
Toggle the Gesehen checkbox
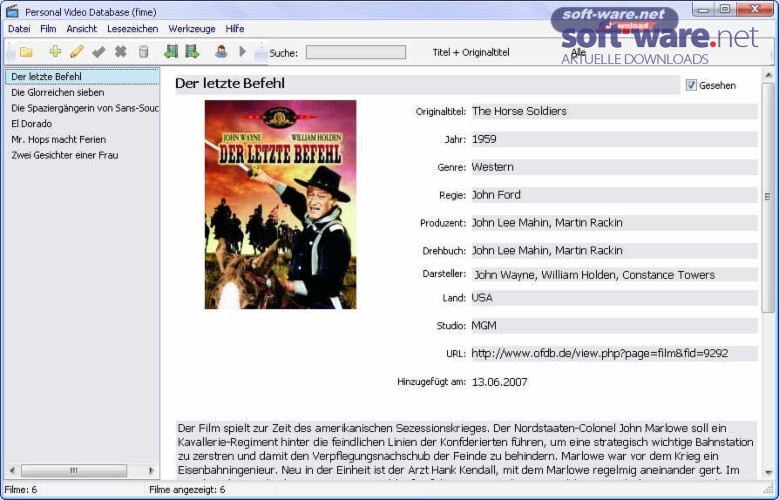tap(691, 85)
